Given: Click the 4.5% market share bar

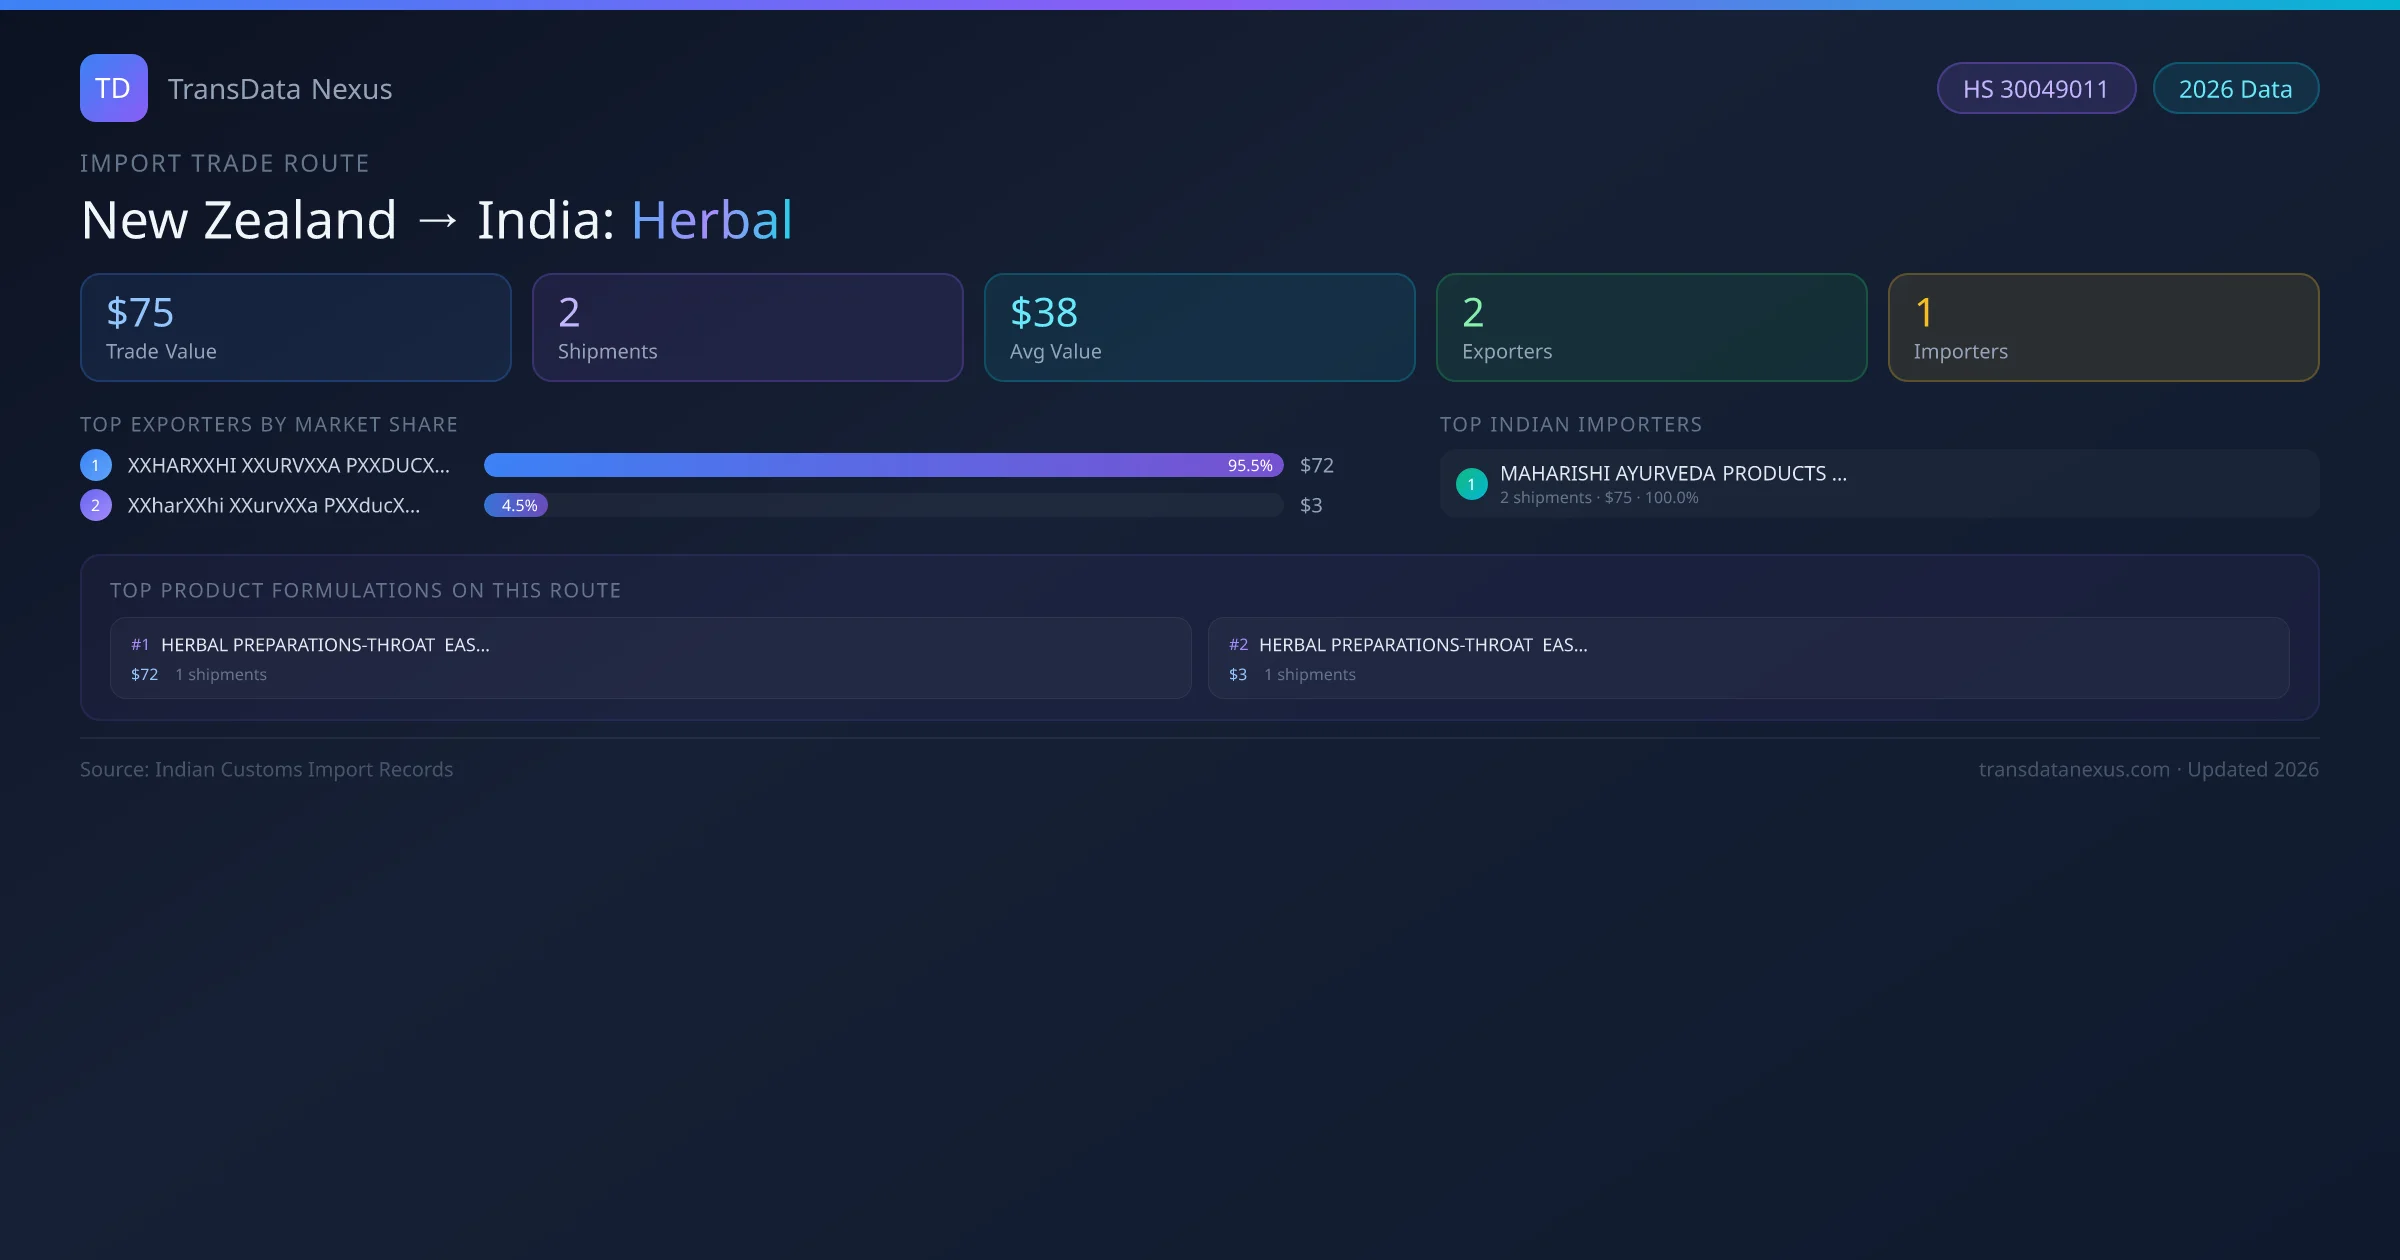Looking at the screenshot, I should (x=516, y=505).
